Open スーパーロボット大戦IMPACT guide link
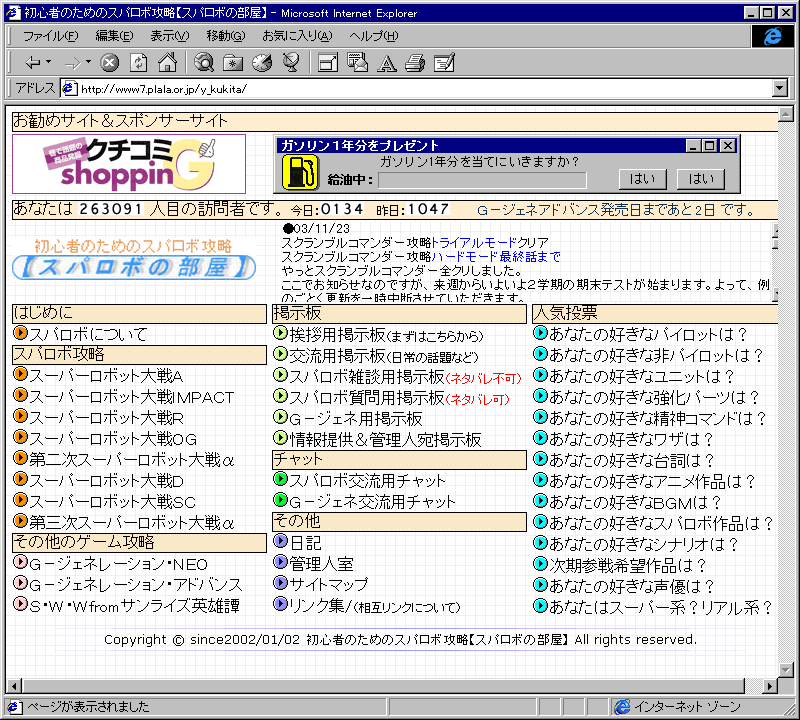Screen dimensions: 800x720 pyautogui.click(x=132, y=397)
